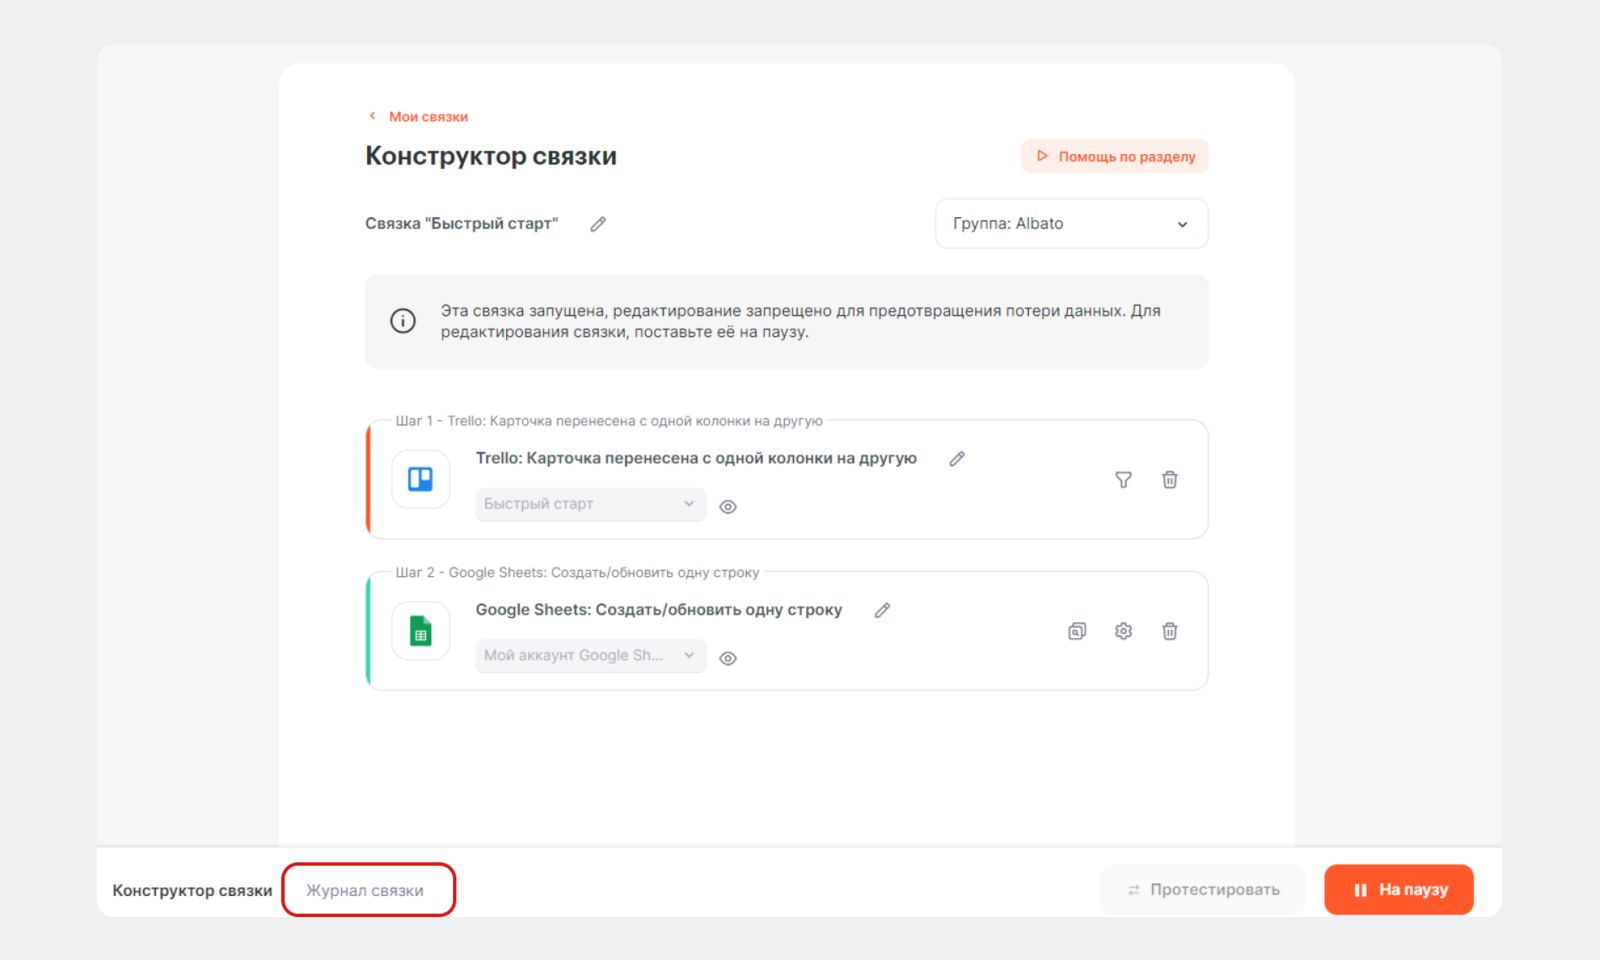Rename the Google Sheets step via pencil
1600x960 pixels.
click(x=882, y=610)
